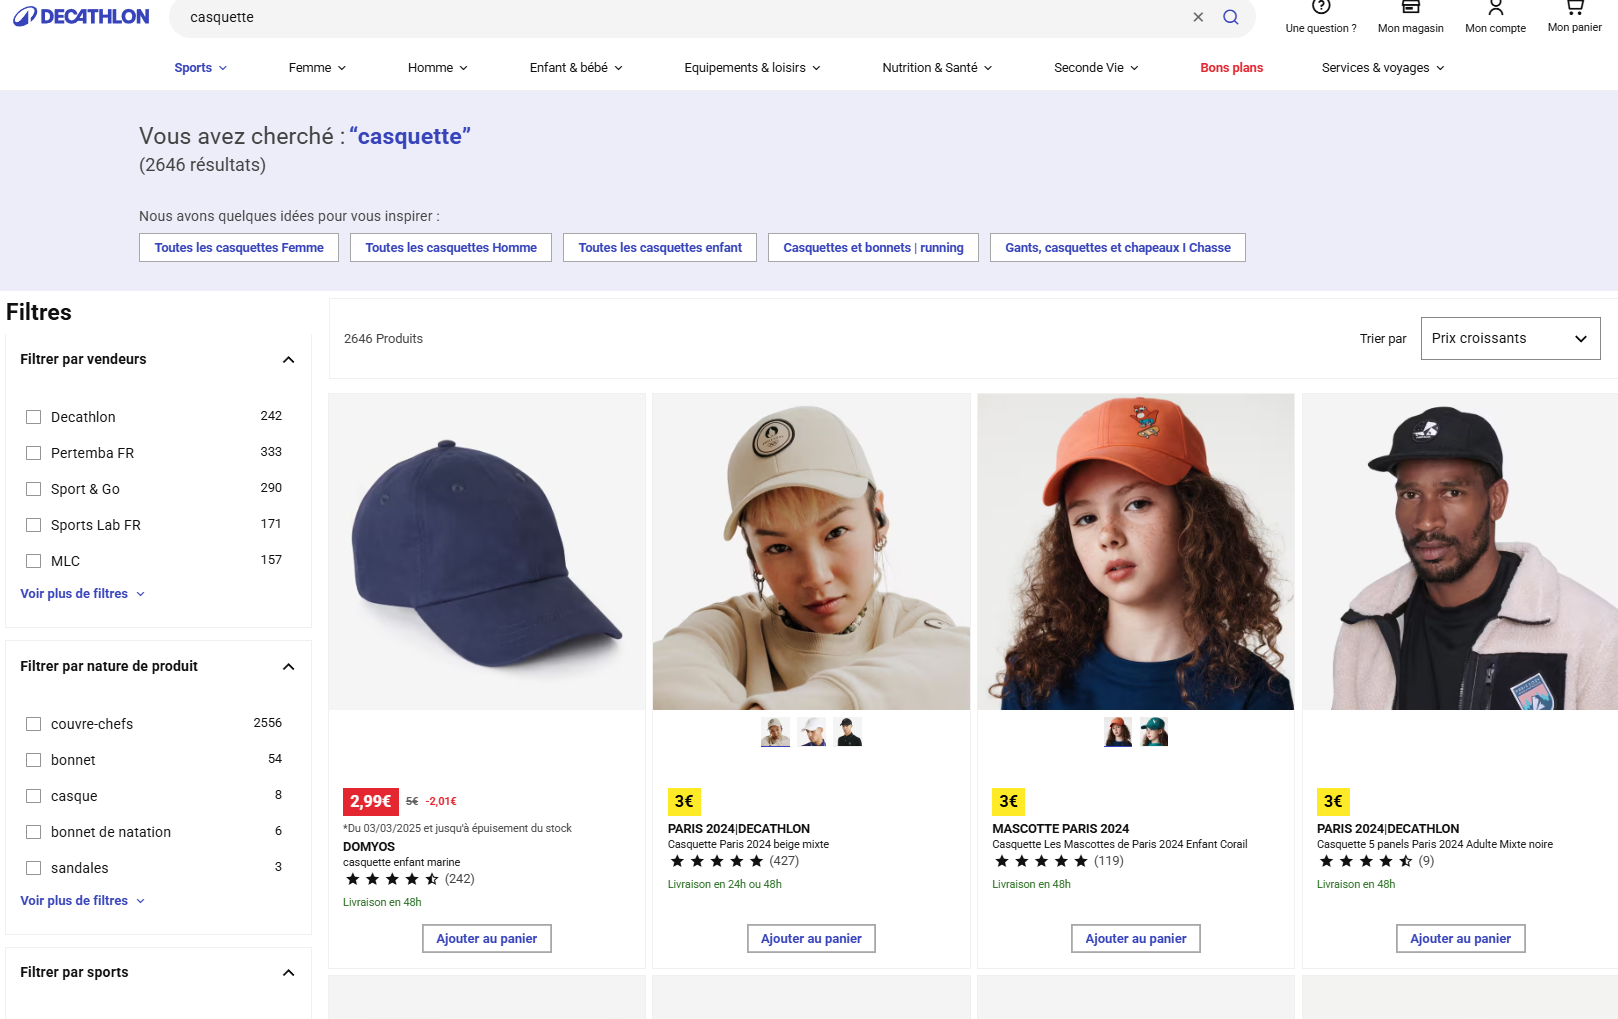Screen dimensions: 1618x1019
Task: Collapse the Filtrer par vendeurs section
Action: click(x=288, y=360)
